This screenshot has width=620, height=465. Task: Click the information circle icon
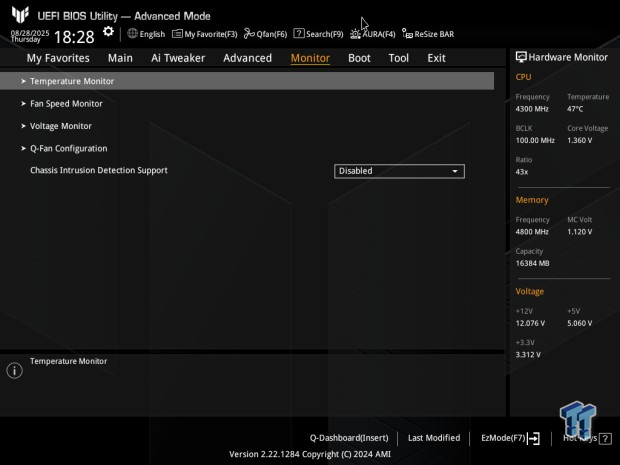point(15,370)
